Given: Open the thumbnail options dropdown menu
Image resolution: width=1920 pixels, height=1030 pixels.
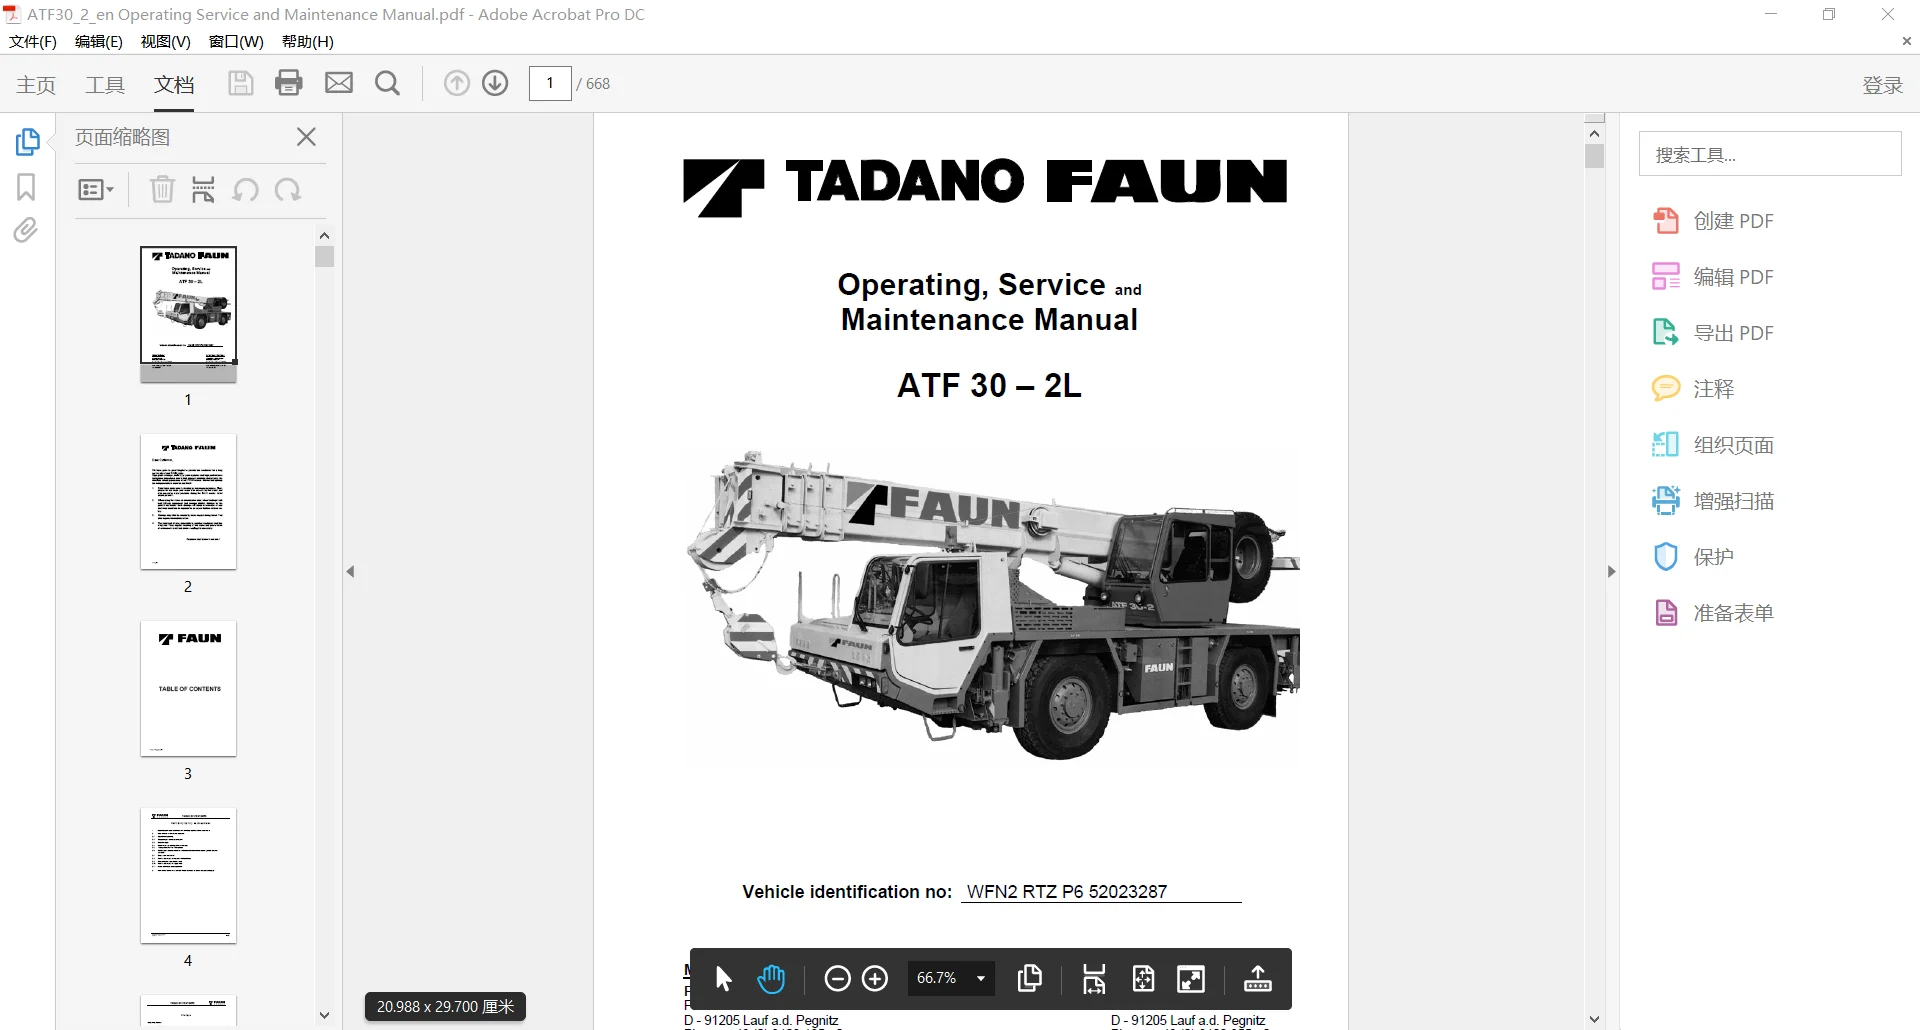Looking at the screenshot, I should coord(96,190).
